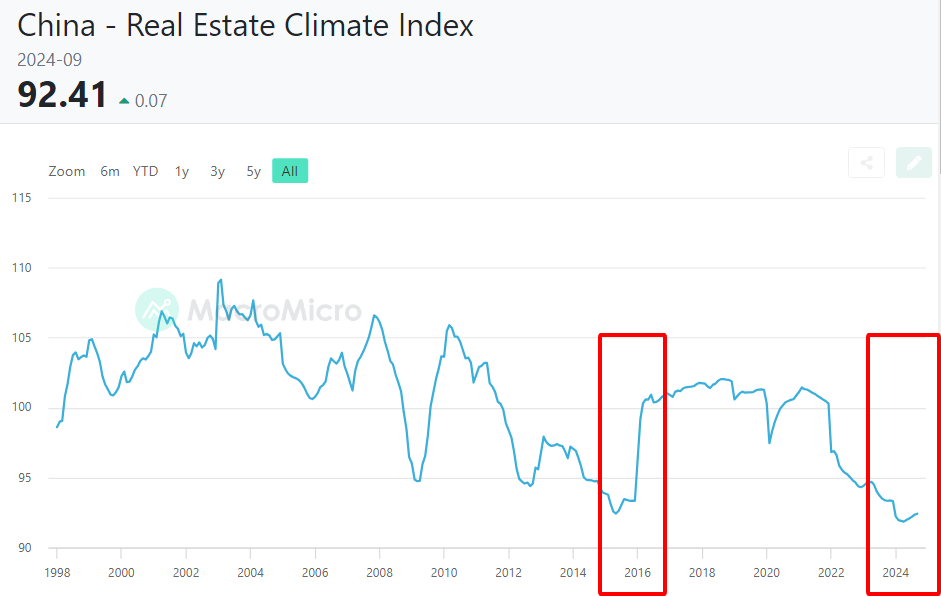The height and width of the screenshot is (596, 941).
Task: Click the Zoom label
Action: pos(67,171)
